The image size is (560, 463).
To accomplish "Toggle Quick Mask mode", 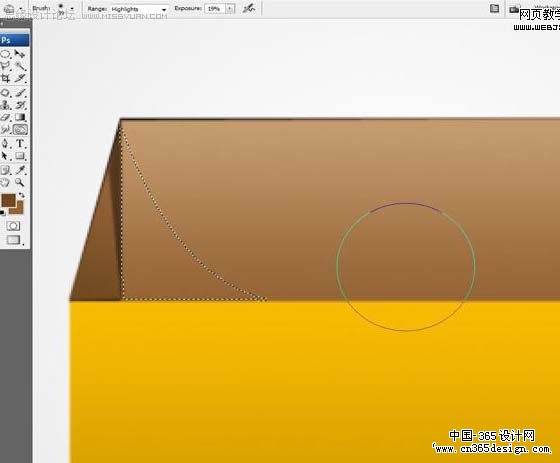I will coord(13,226).
